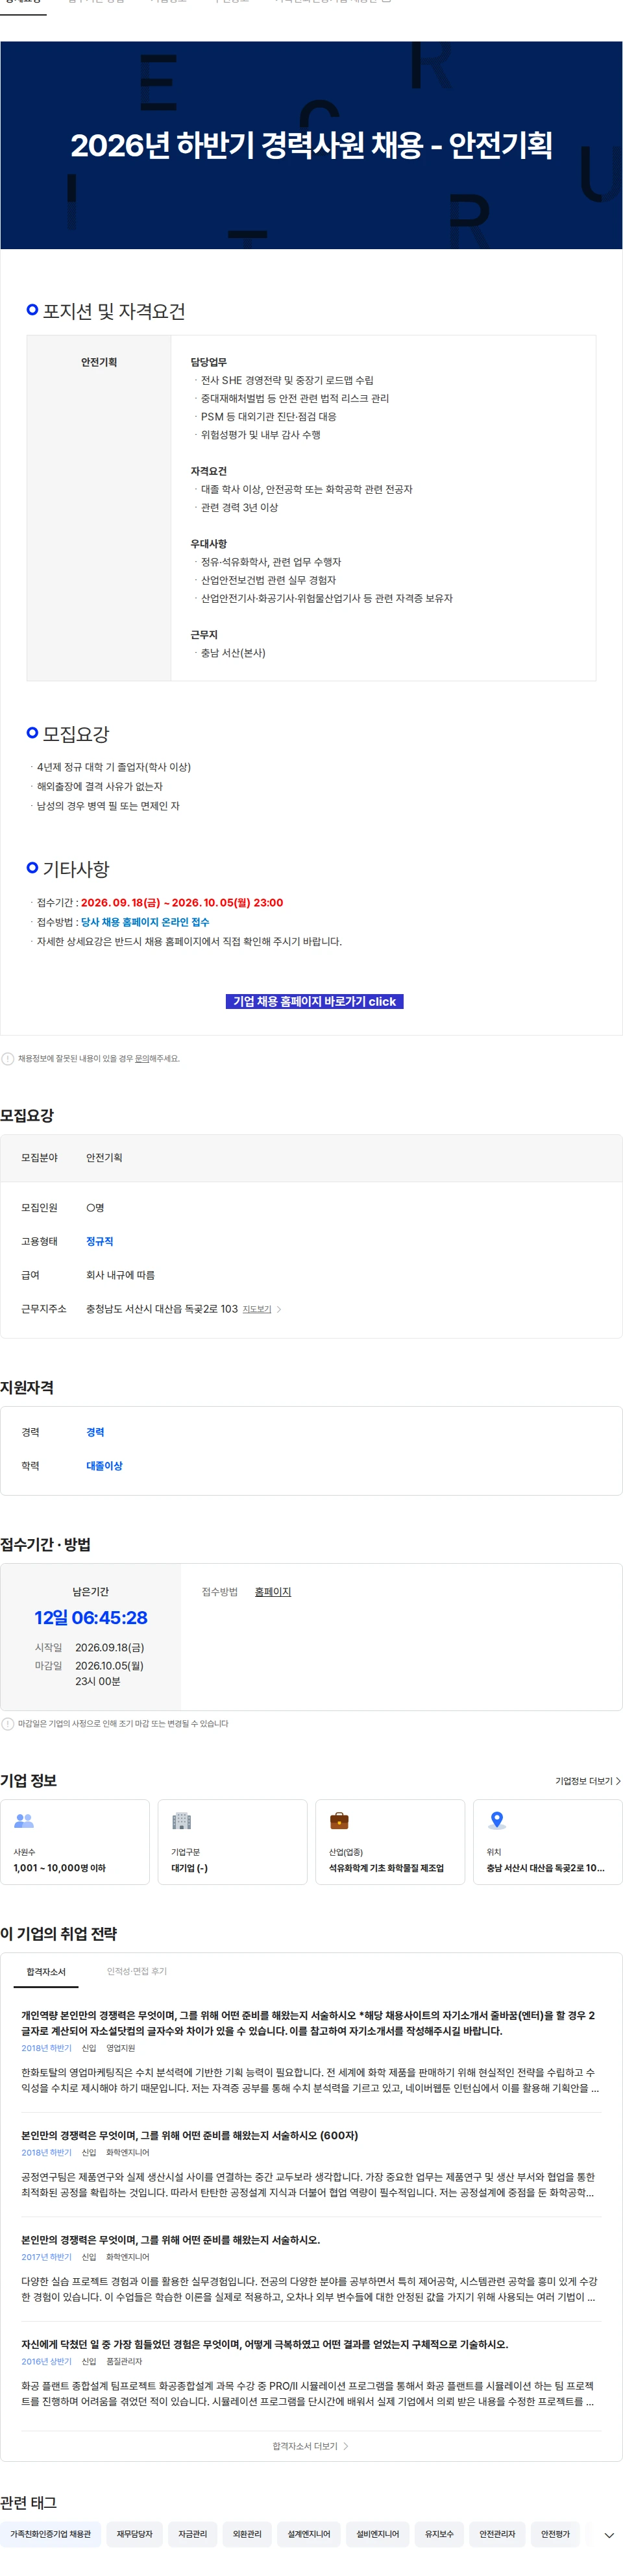The image size is (623, 2576).
Task: Click the deadline text 2026.10.05(월) 23:00
Action: pyautogui.click(x=227, y=903)
